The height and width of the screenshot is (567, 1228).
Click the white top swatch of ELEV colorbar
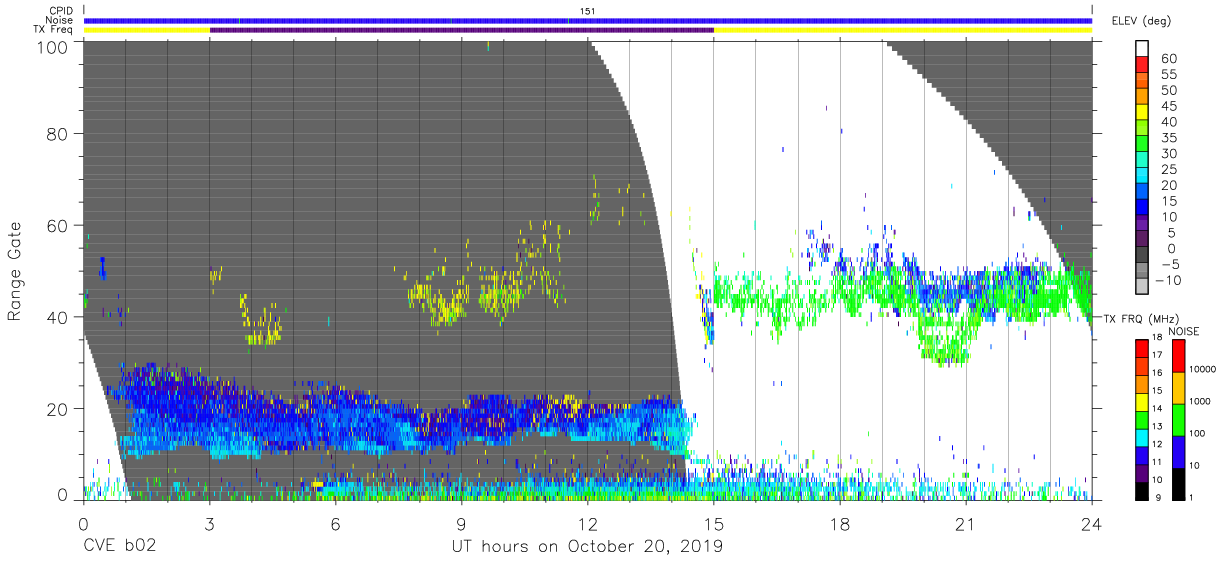pyautogui.click(x=1143, y=48)
